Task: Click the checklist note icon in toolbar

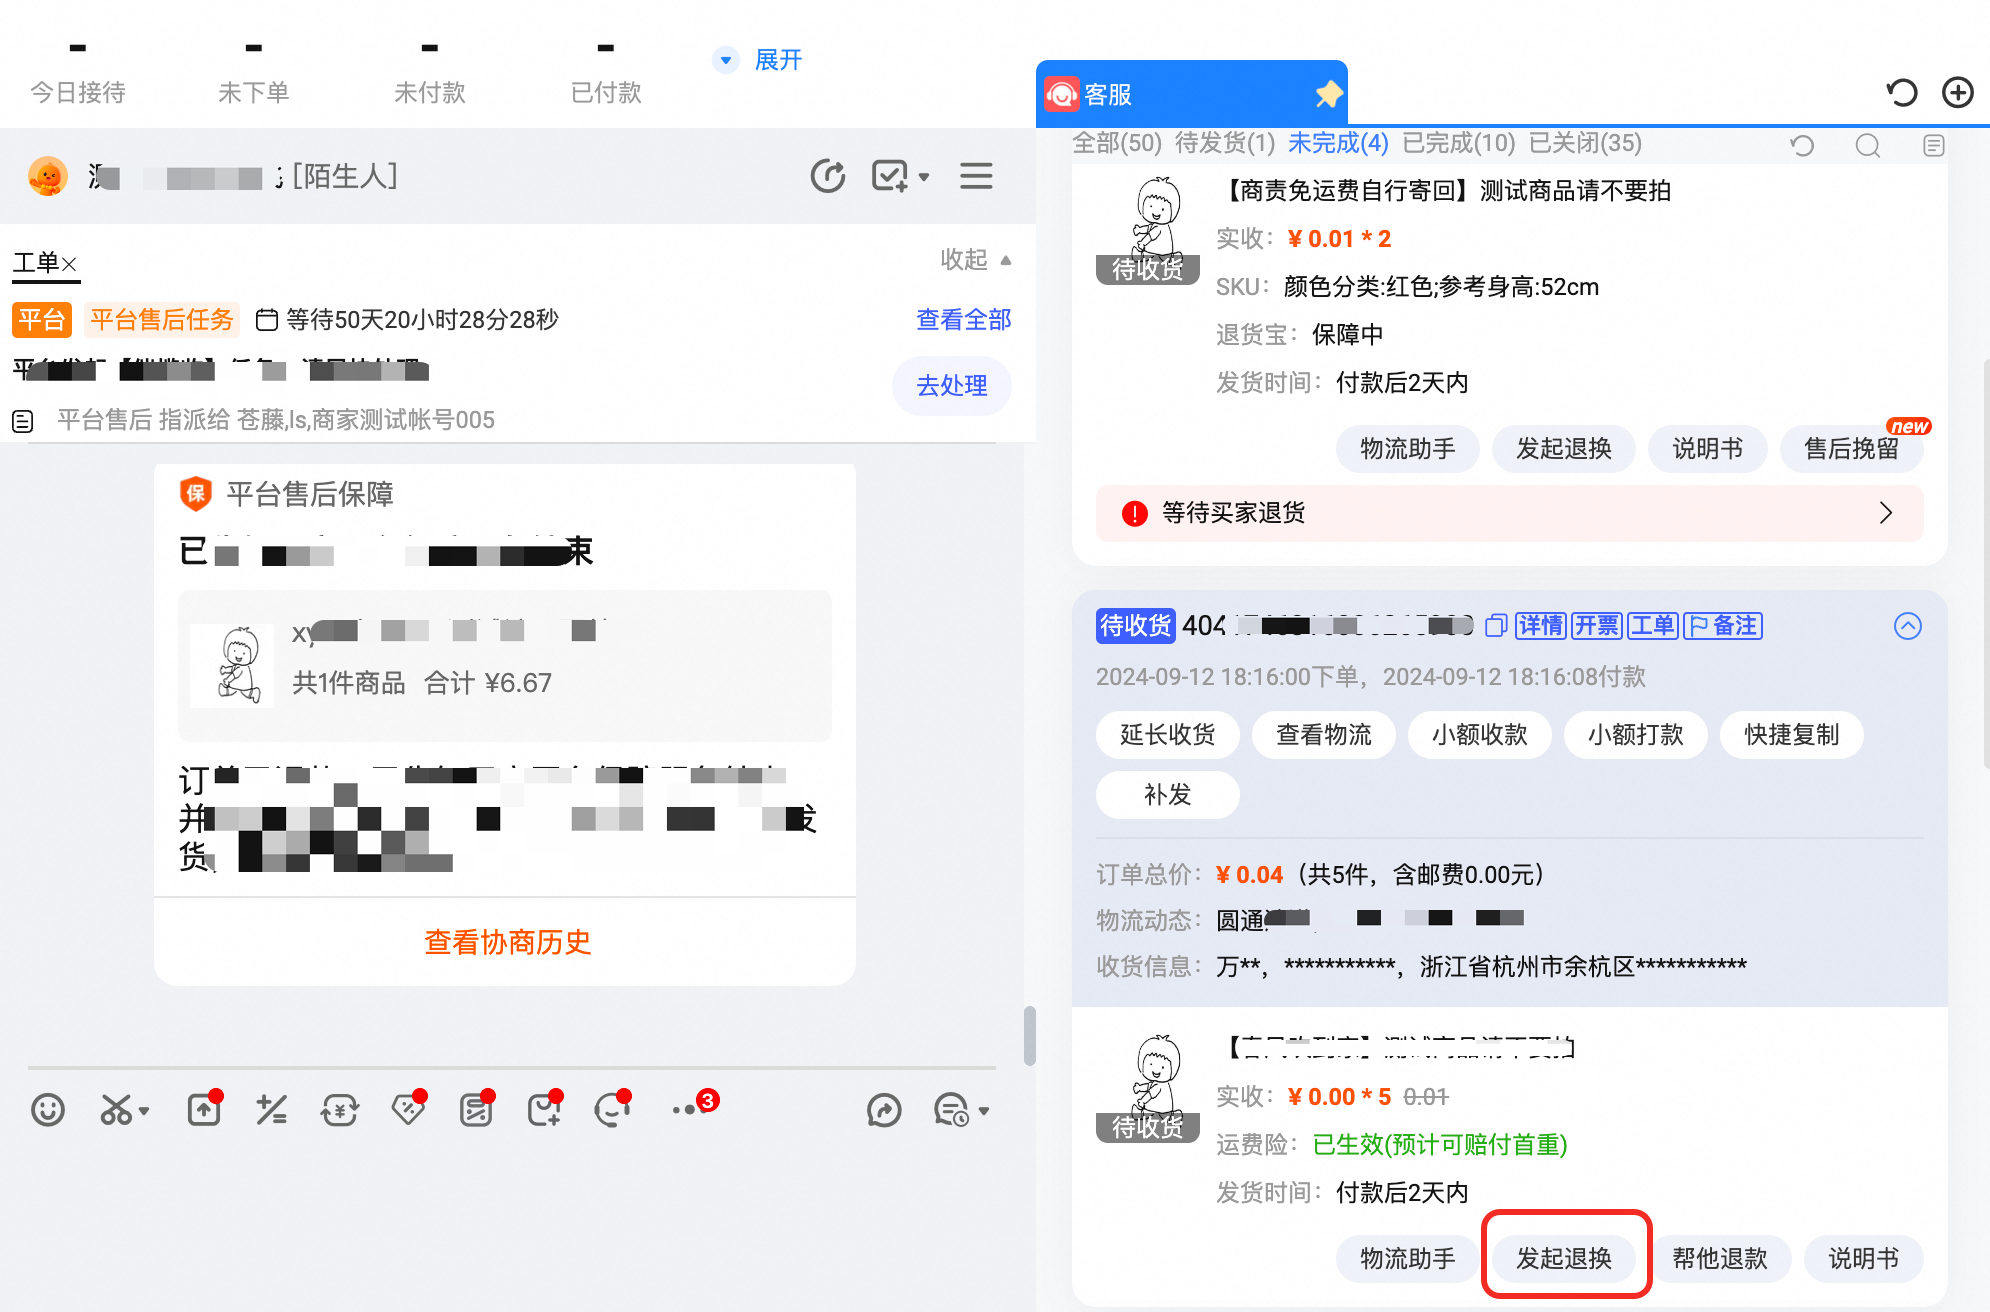Action: [476, 1110]
